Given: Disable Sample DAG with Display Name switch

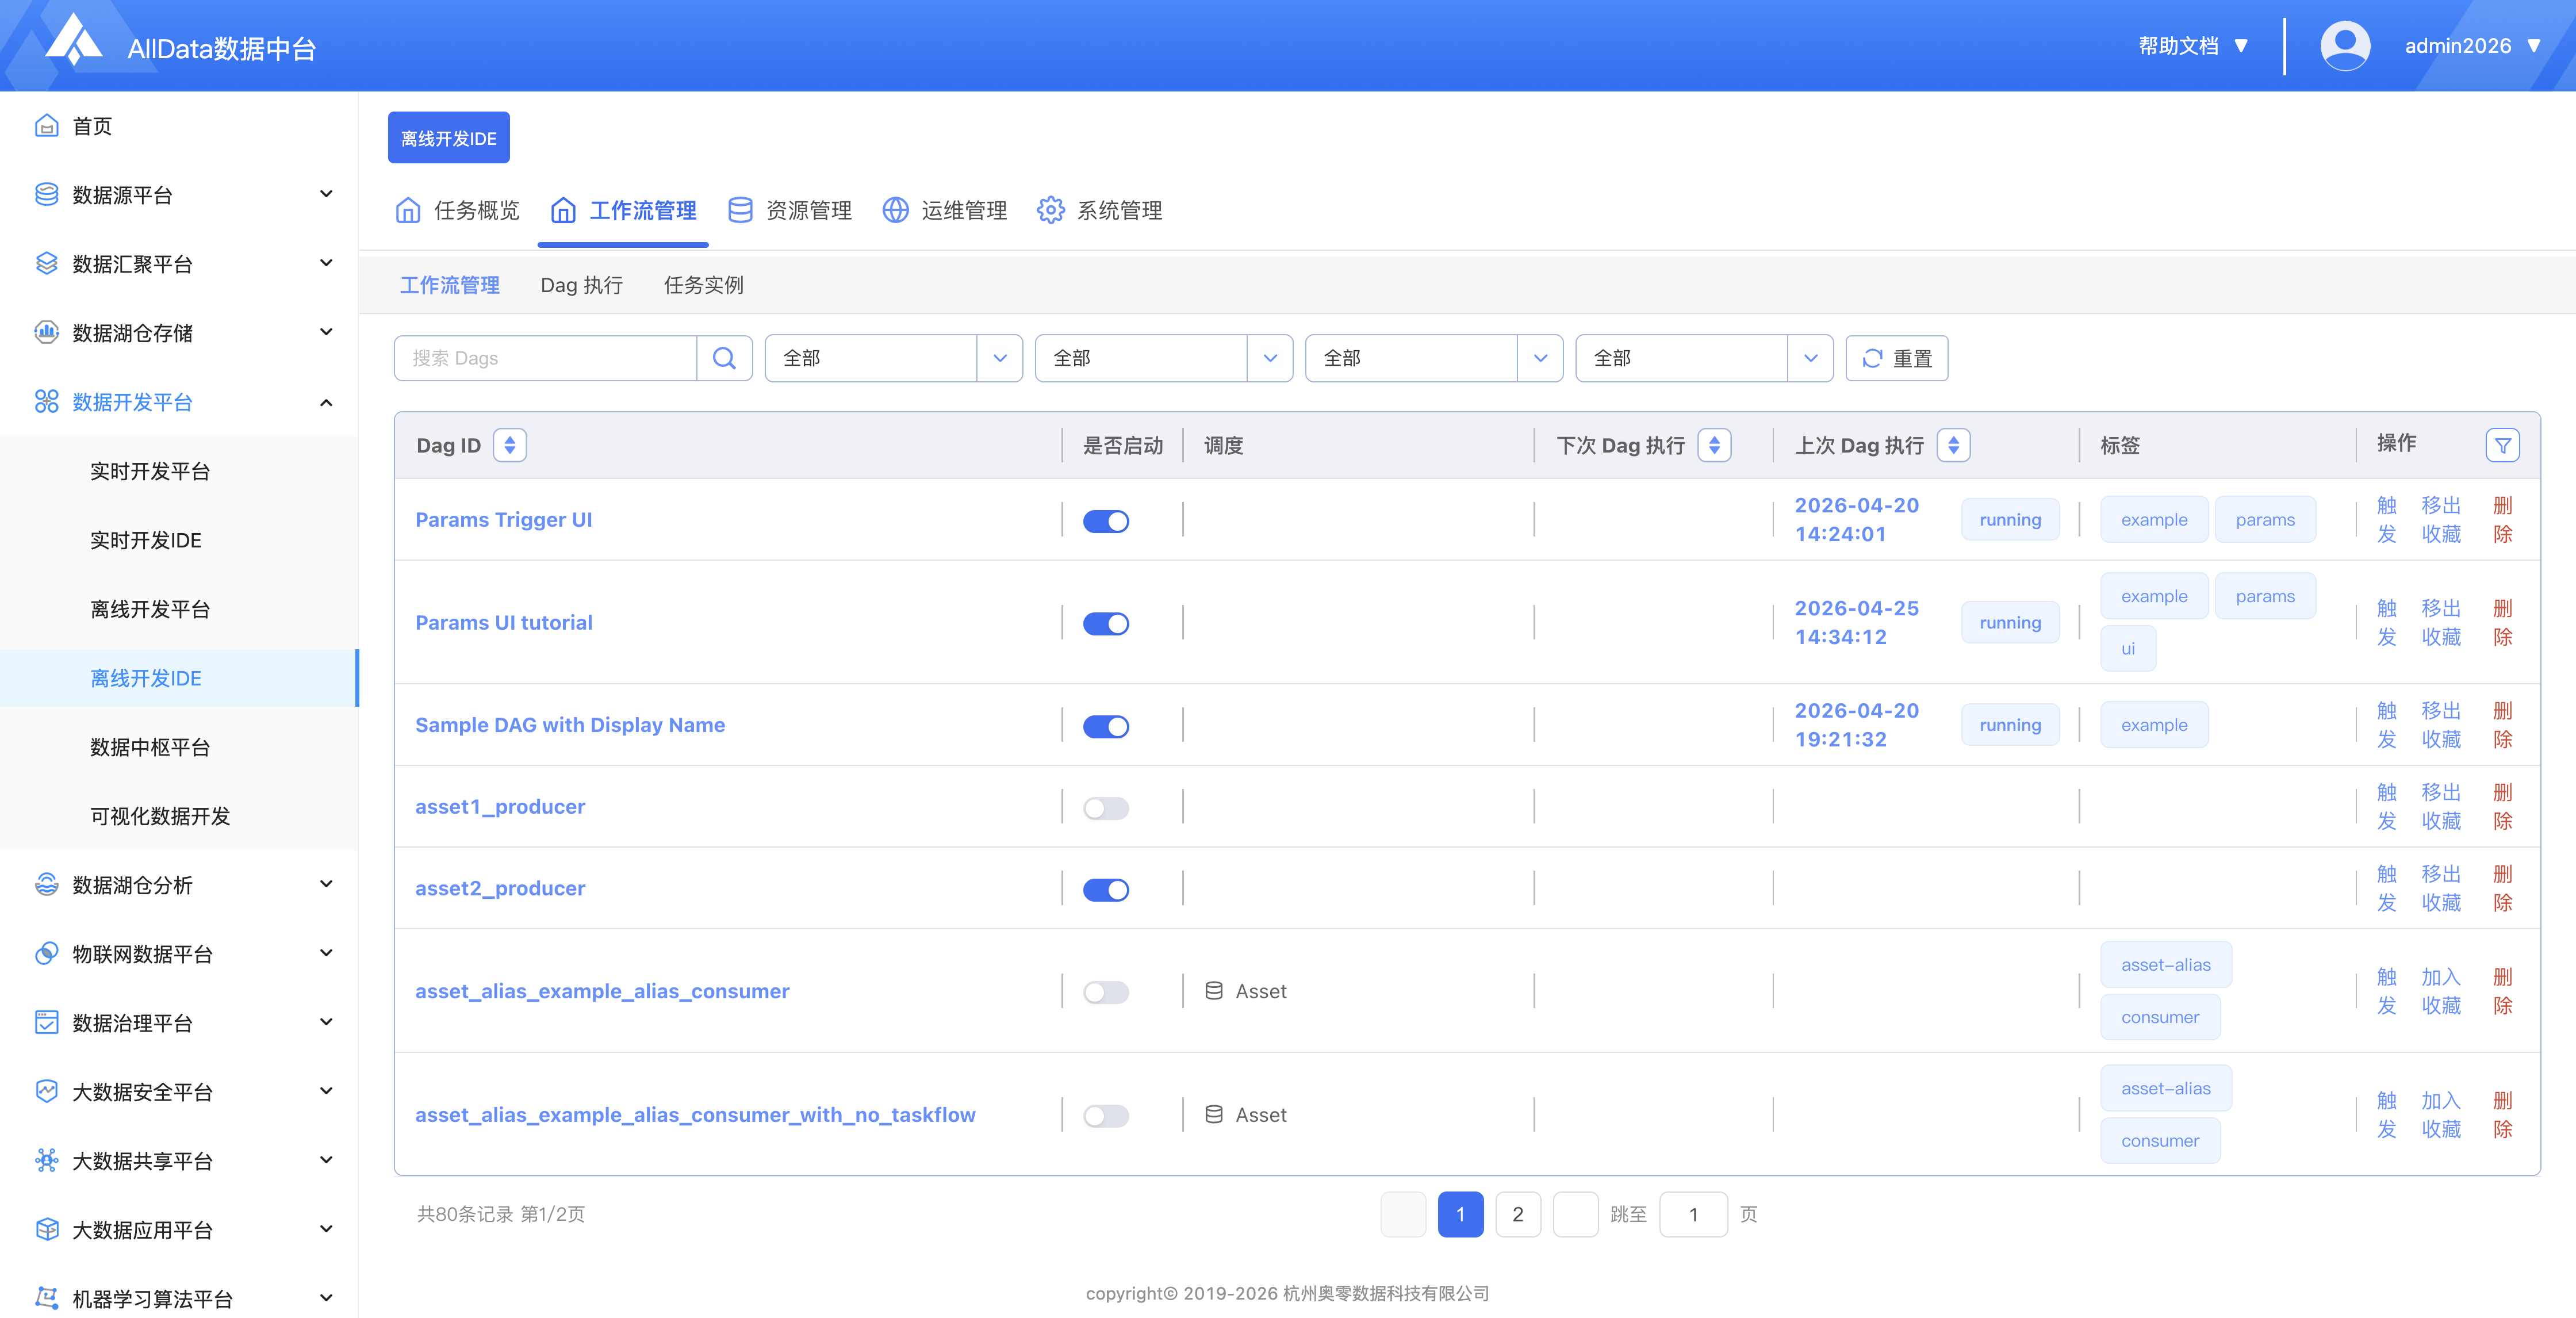Looking at the screenshot, I should pyautogui.click(x=1106, y=727).
